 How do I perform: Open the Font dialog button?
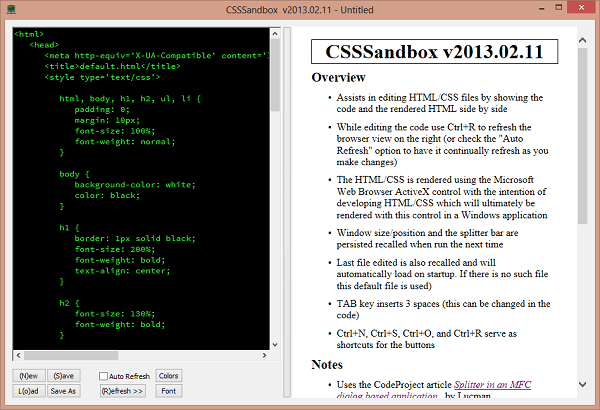[169, 391]
